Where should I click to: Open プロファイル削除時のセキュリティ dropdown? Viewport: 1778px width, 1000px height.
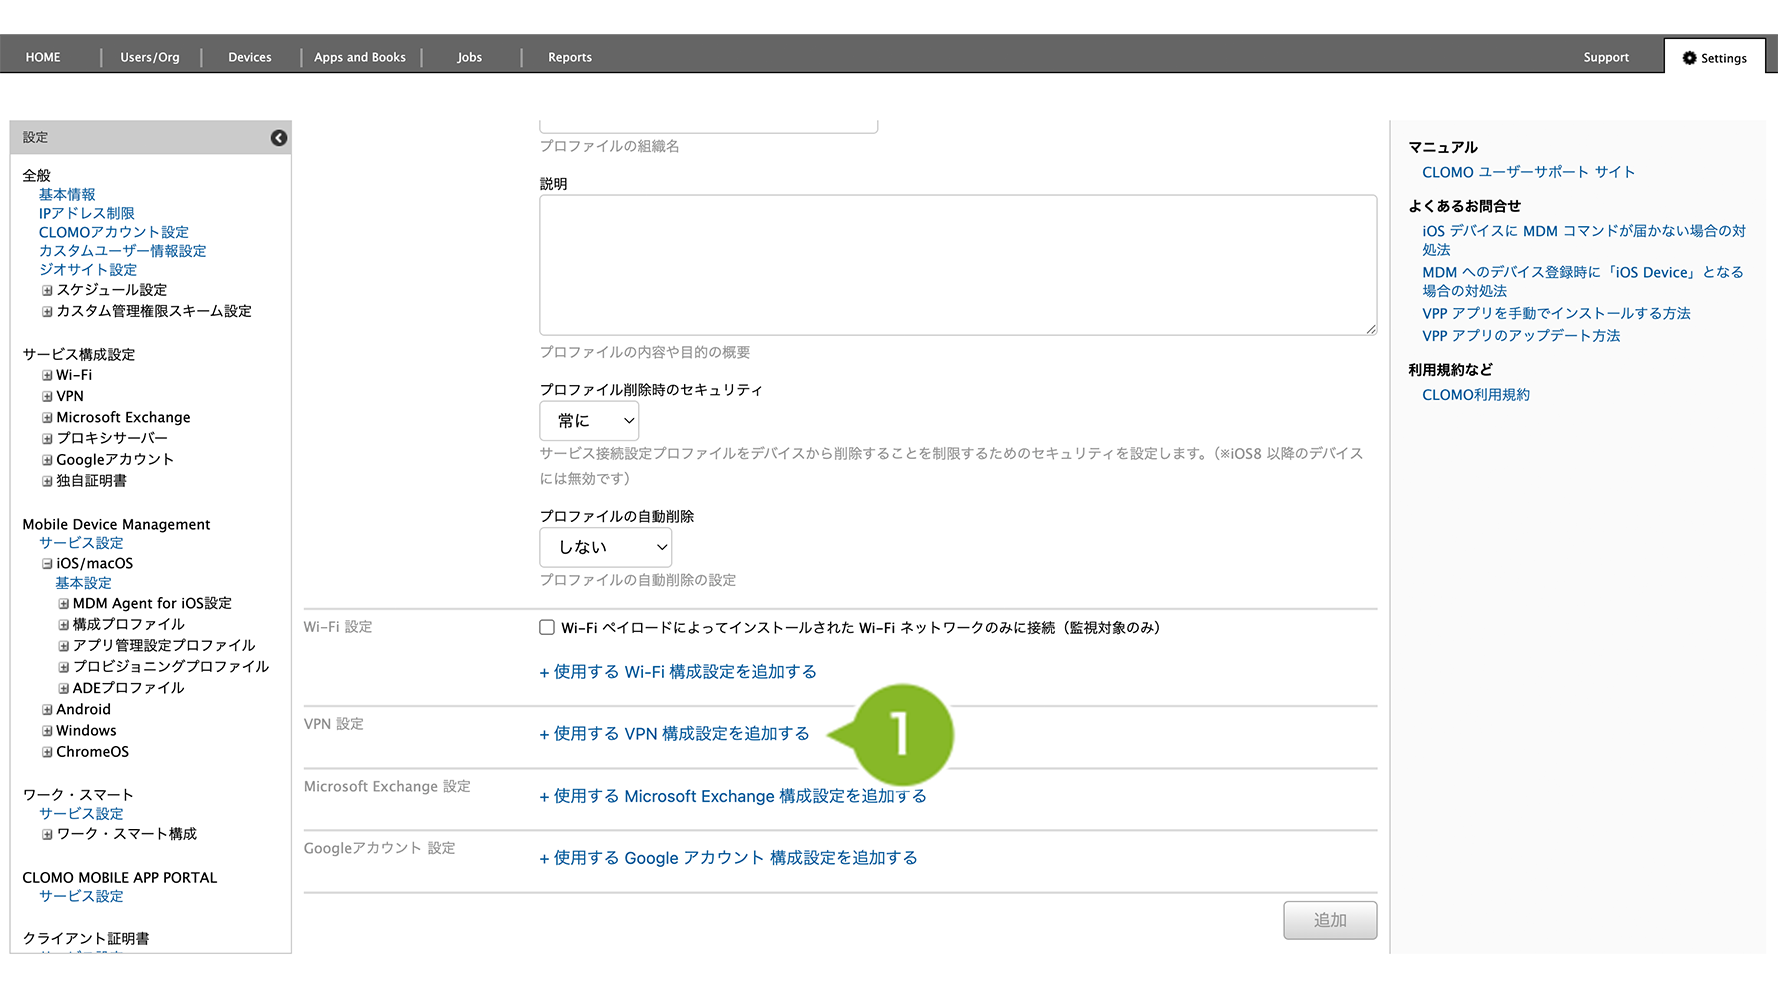pyautogui.click(x=589, y=421)
